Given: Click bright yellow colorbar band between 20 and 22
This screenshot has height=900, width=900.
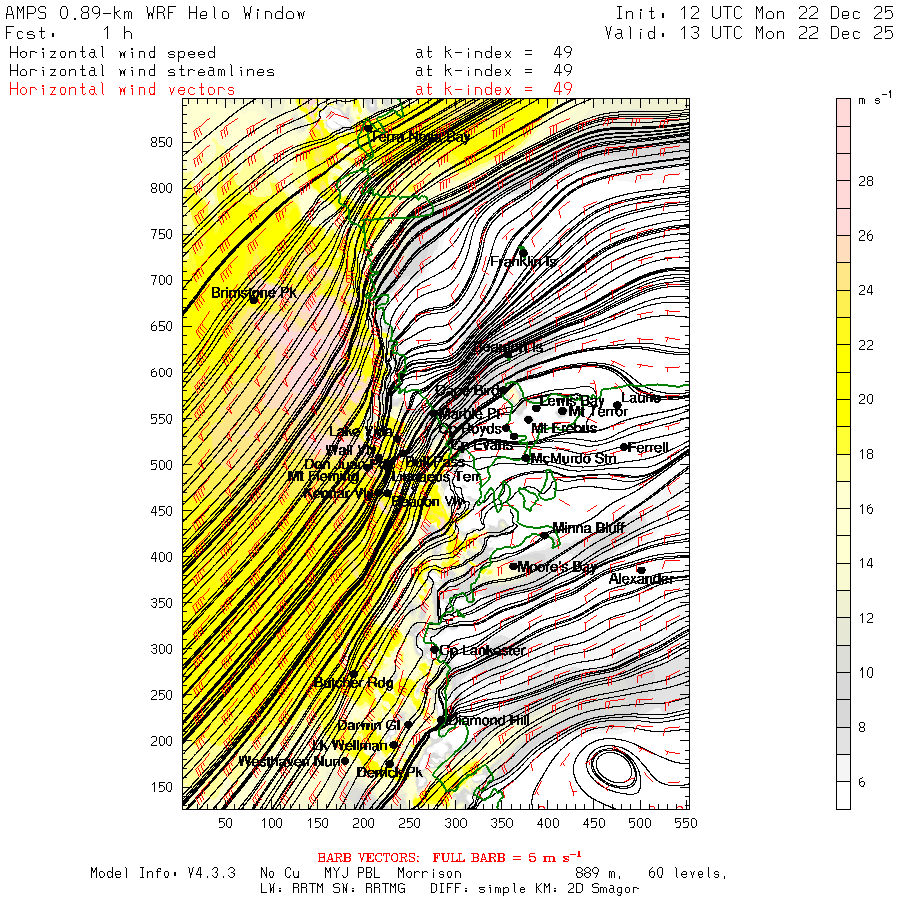Looking at the screenshot, I should point(843,373).
